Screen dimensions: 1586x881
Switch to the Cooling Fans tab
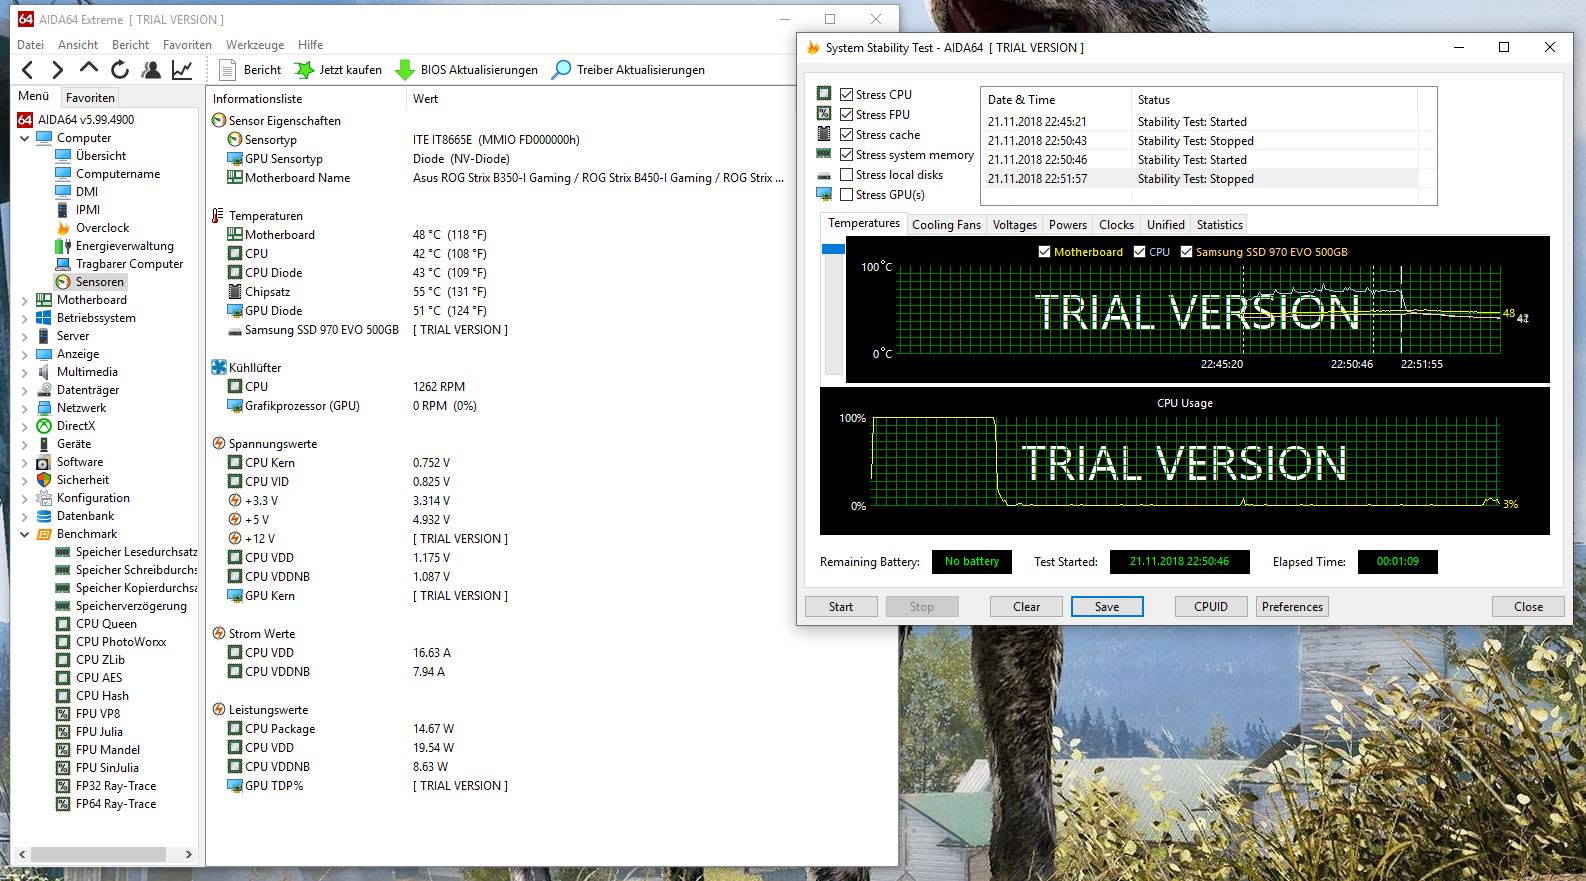coord(946,225)
